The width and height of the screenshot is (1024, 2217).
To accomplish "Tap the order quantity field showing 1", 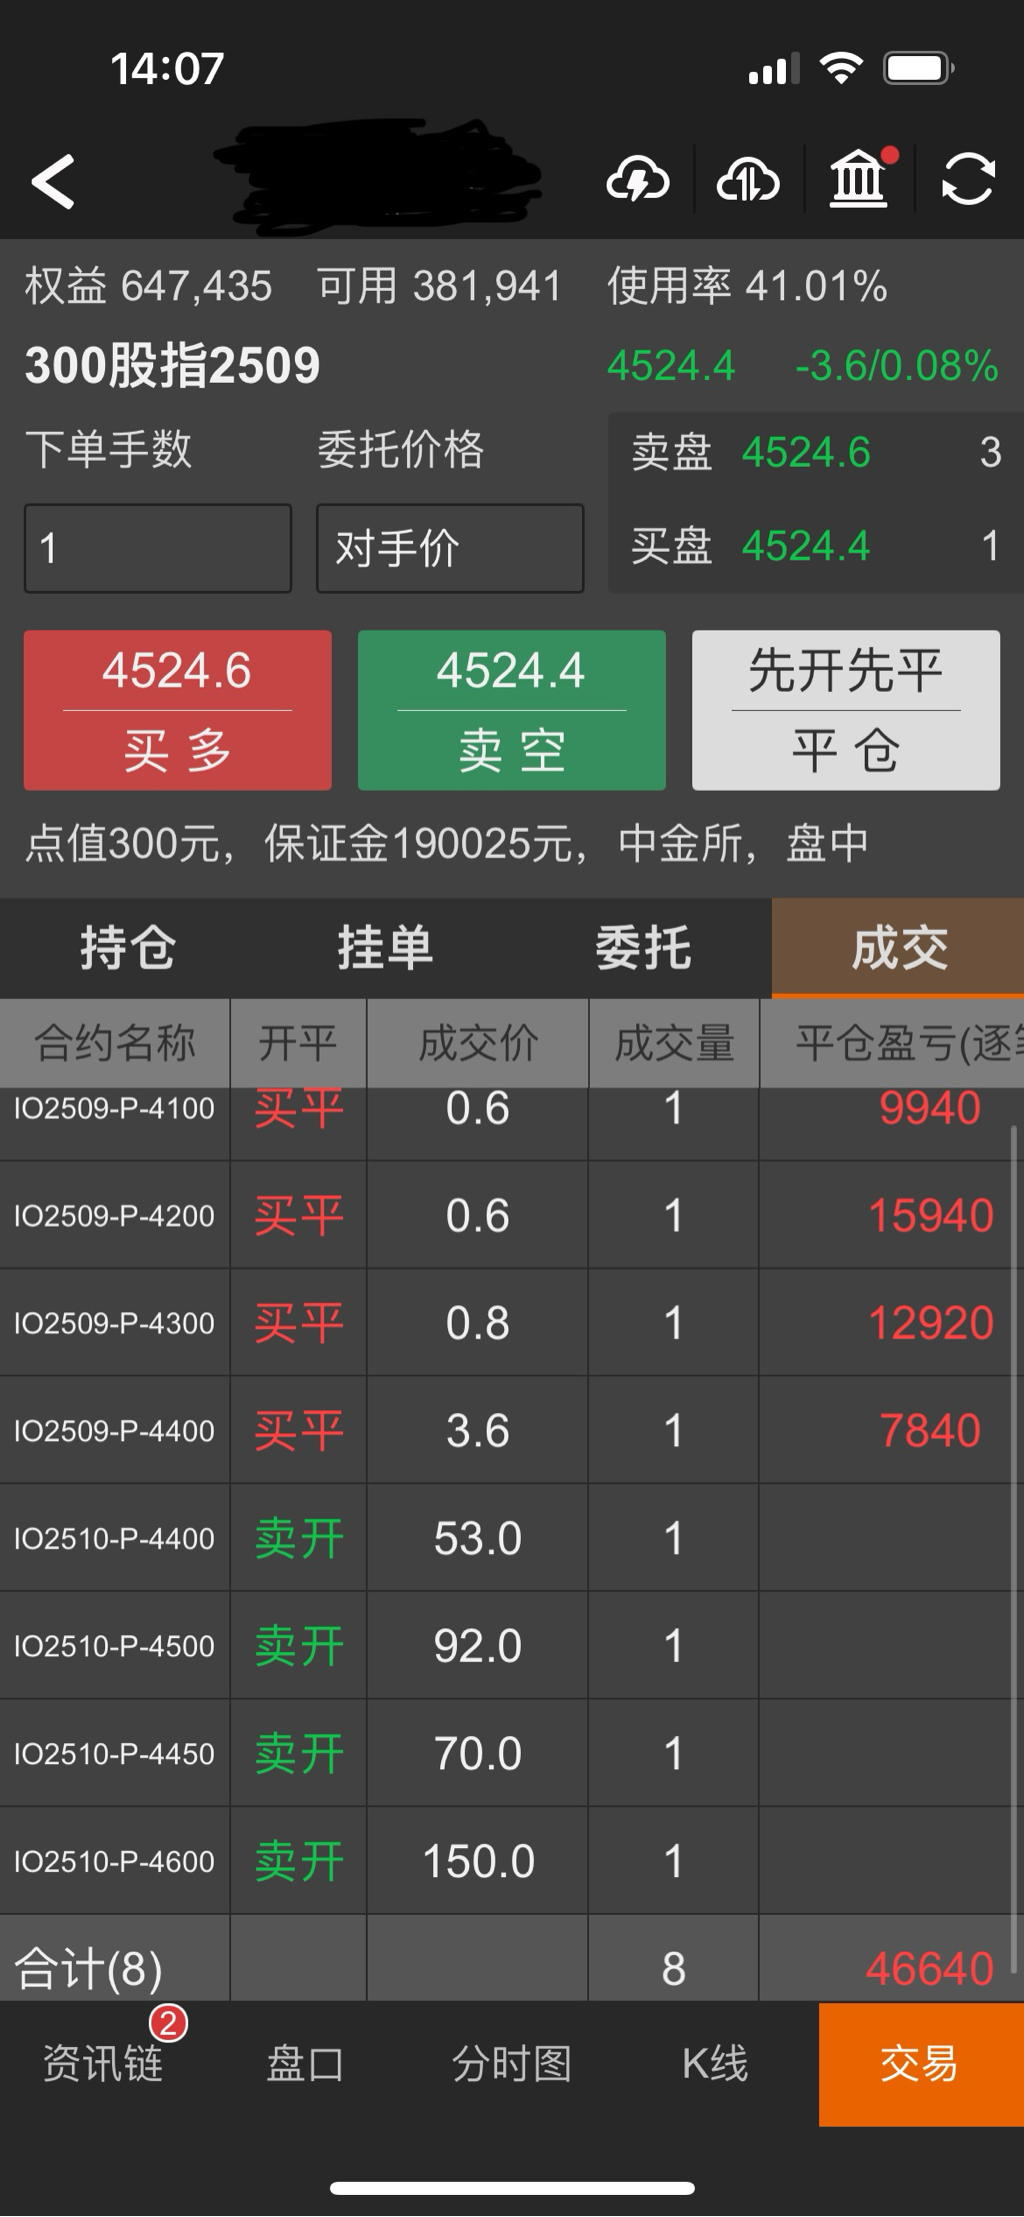I will tap(158, 548).
